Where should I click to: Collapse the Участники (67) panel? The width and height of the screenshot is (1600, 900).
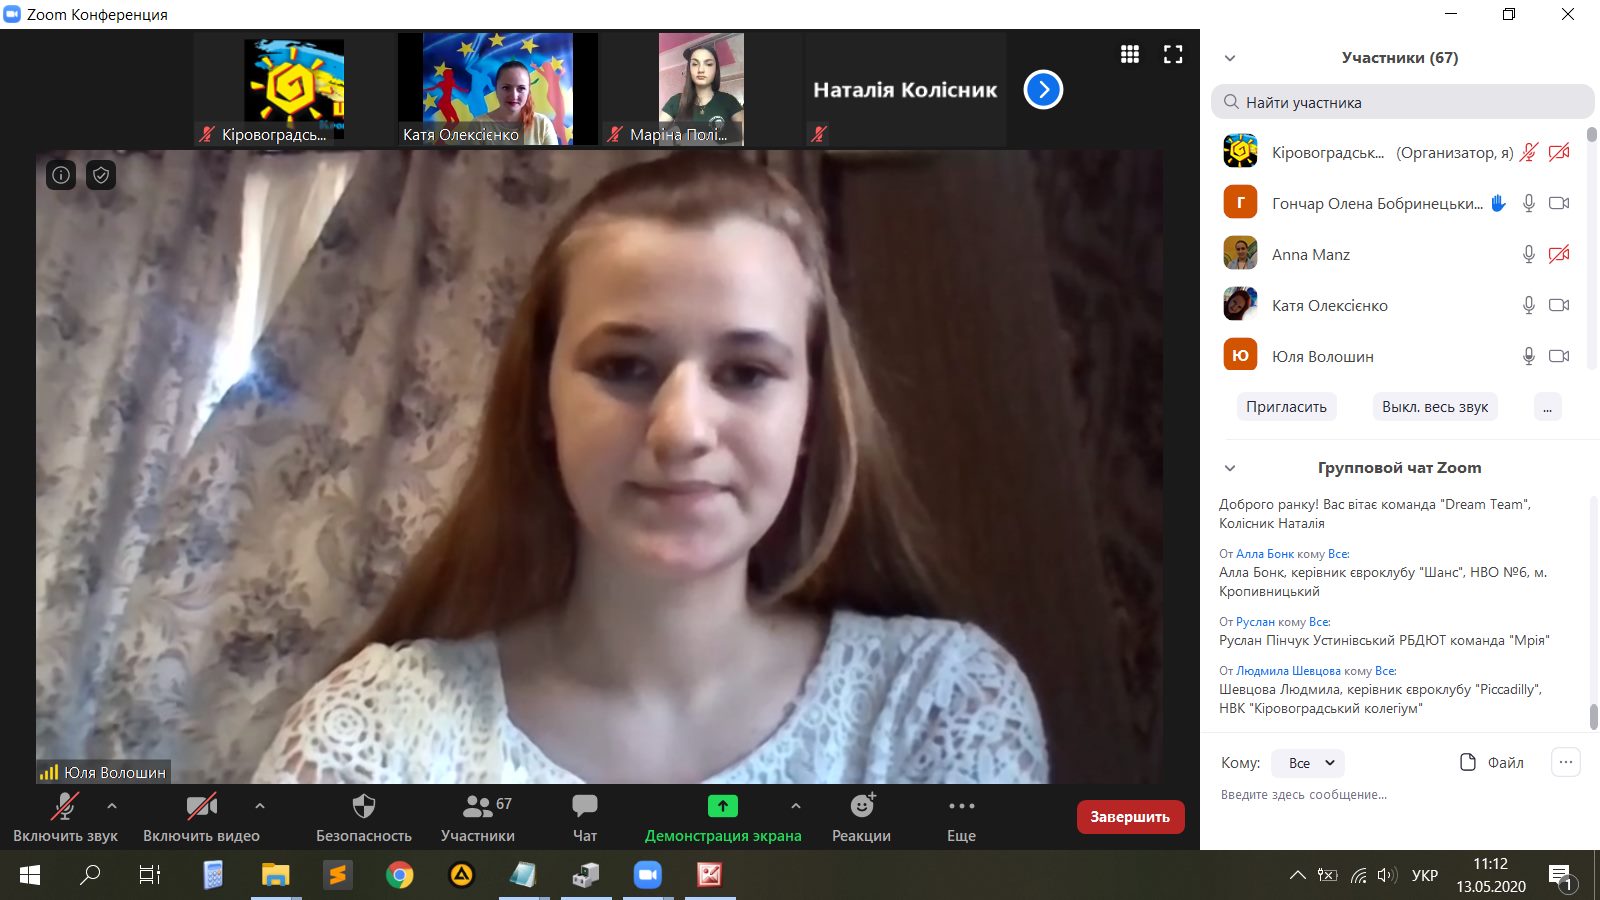pos(1230,58)
